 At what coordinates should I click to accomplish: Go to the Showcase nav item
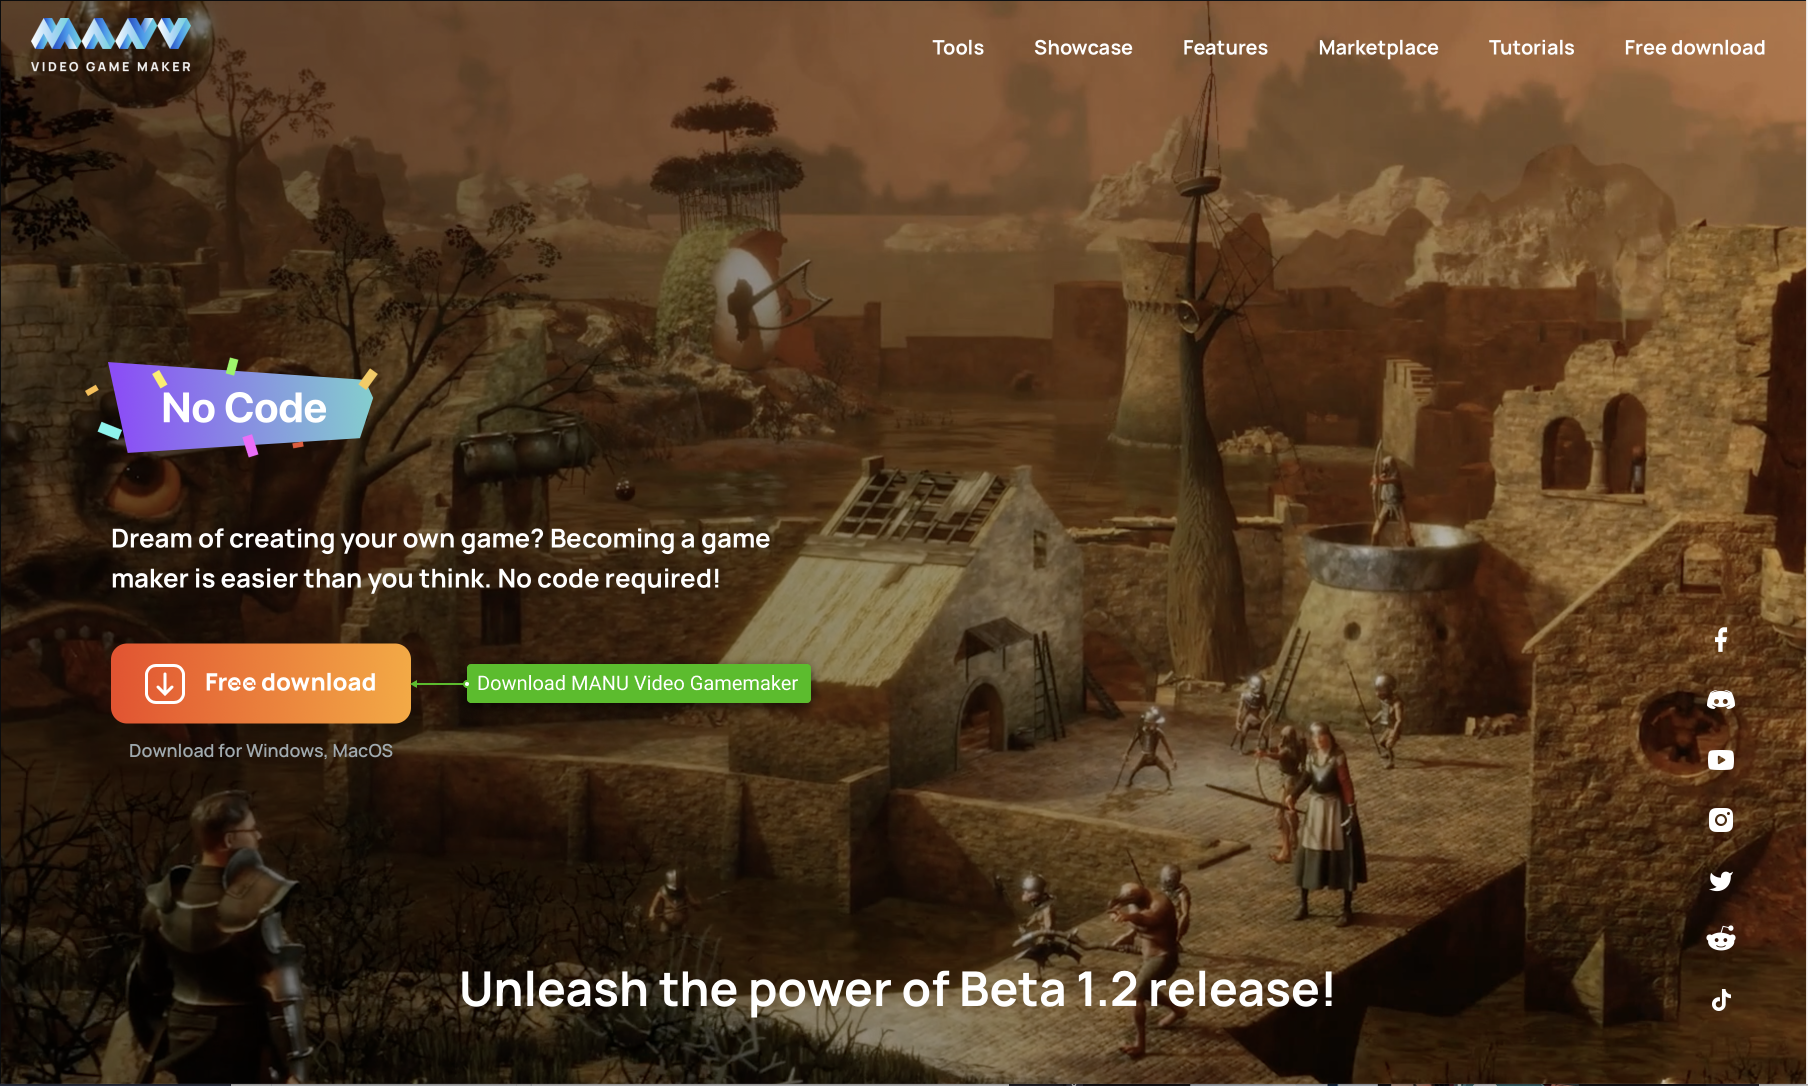pos(1083,47)
